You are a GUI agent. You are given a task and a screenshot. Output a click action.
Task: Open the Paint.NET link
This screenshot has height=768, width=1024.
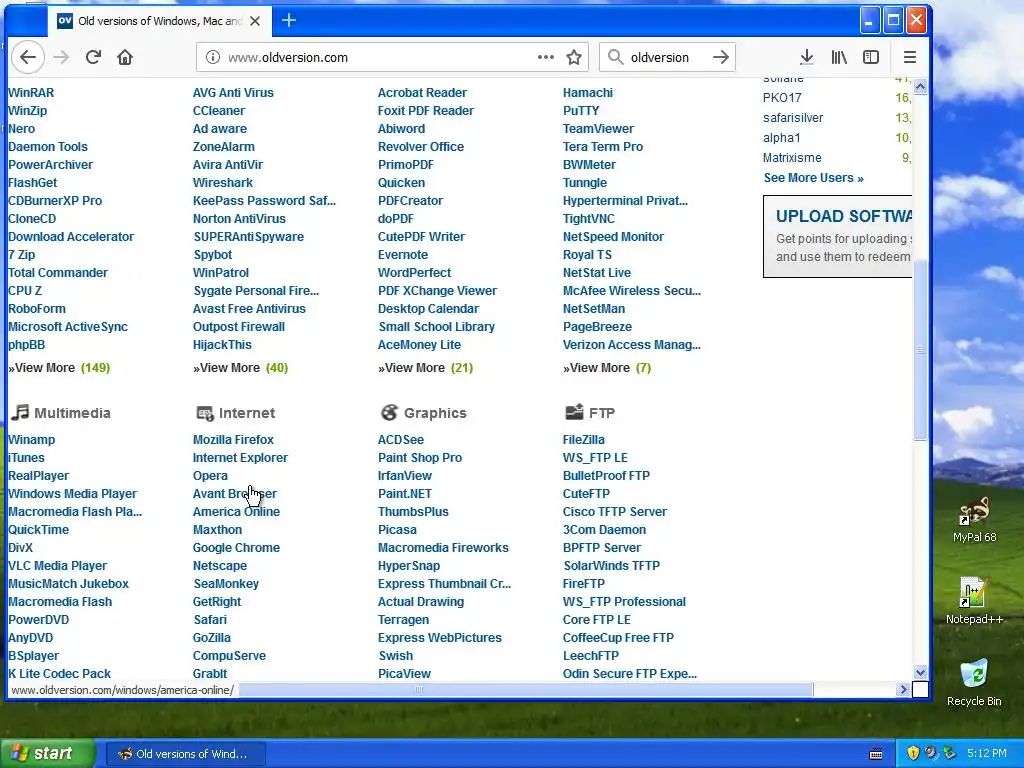coord(404,494)
